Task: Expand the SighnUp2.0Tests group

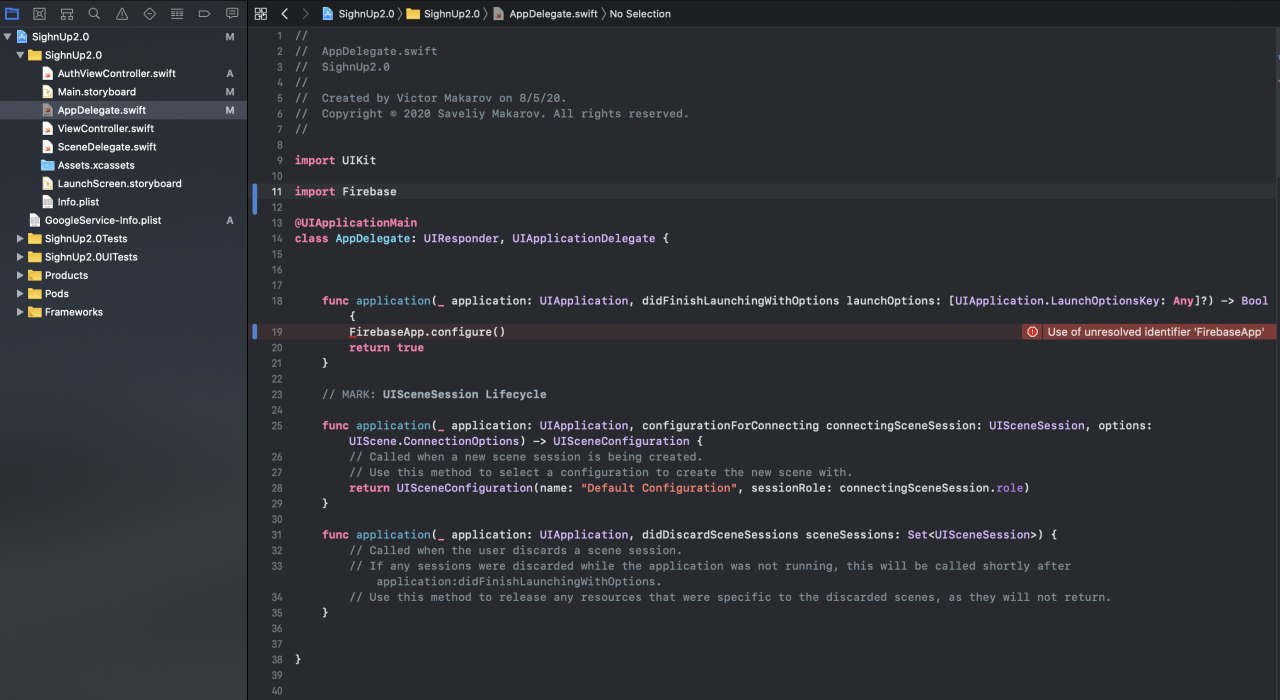Action: [21, 239]
